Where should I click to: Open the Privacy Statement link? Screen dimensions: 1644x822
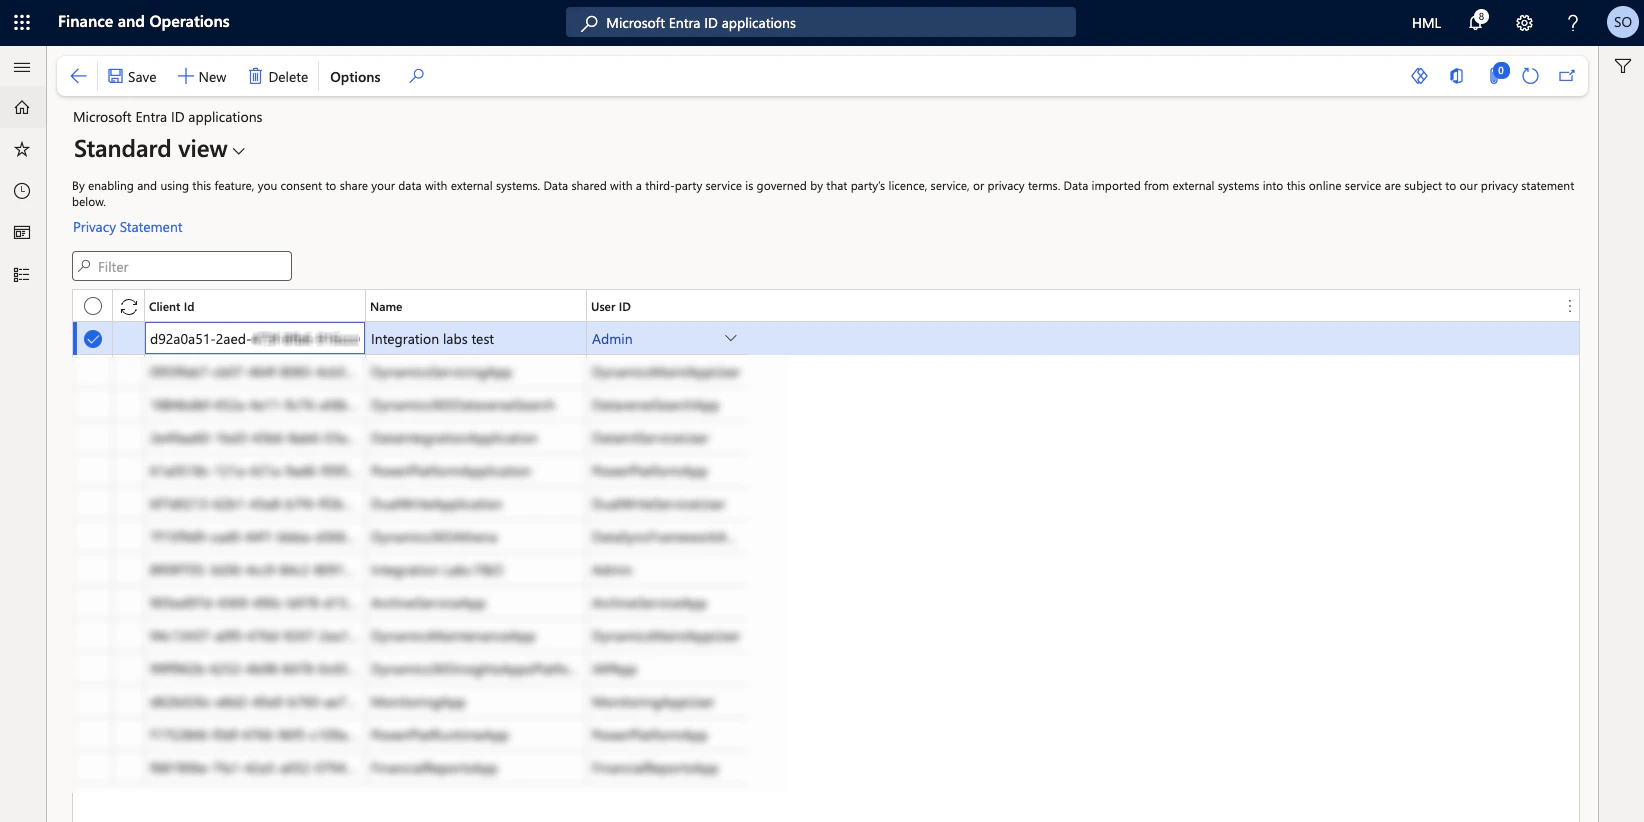pyautogui.click(x=128, y=227)
